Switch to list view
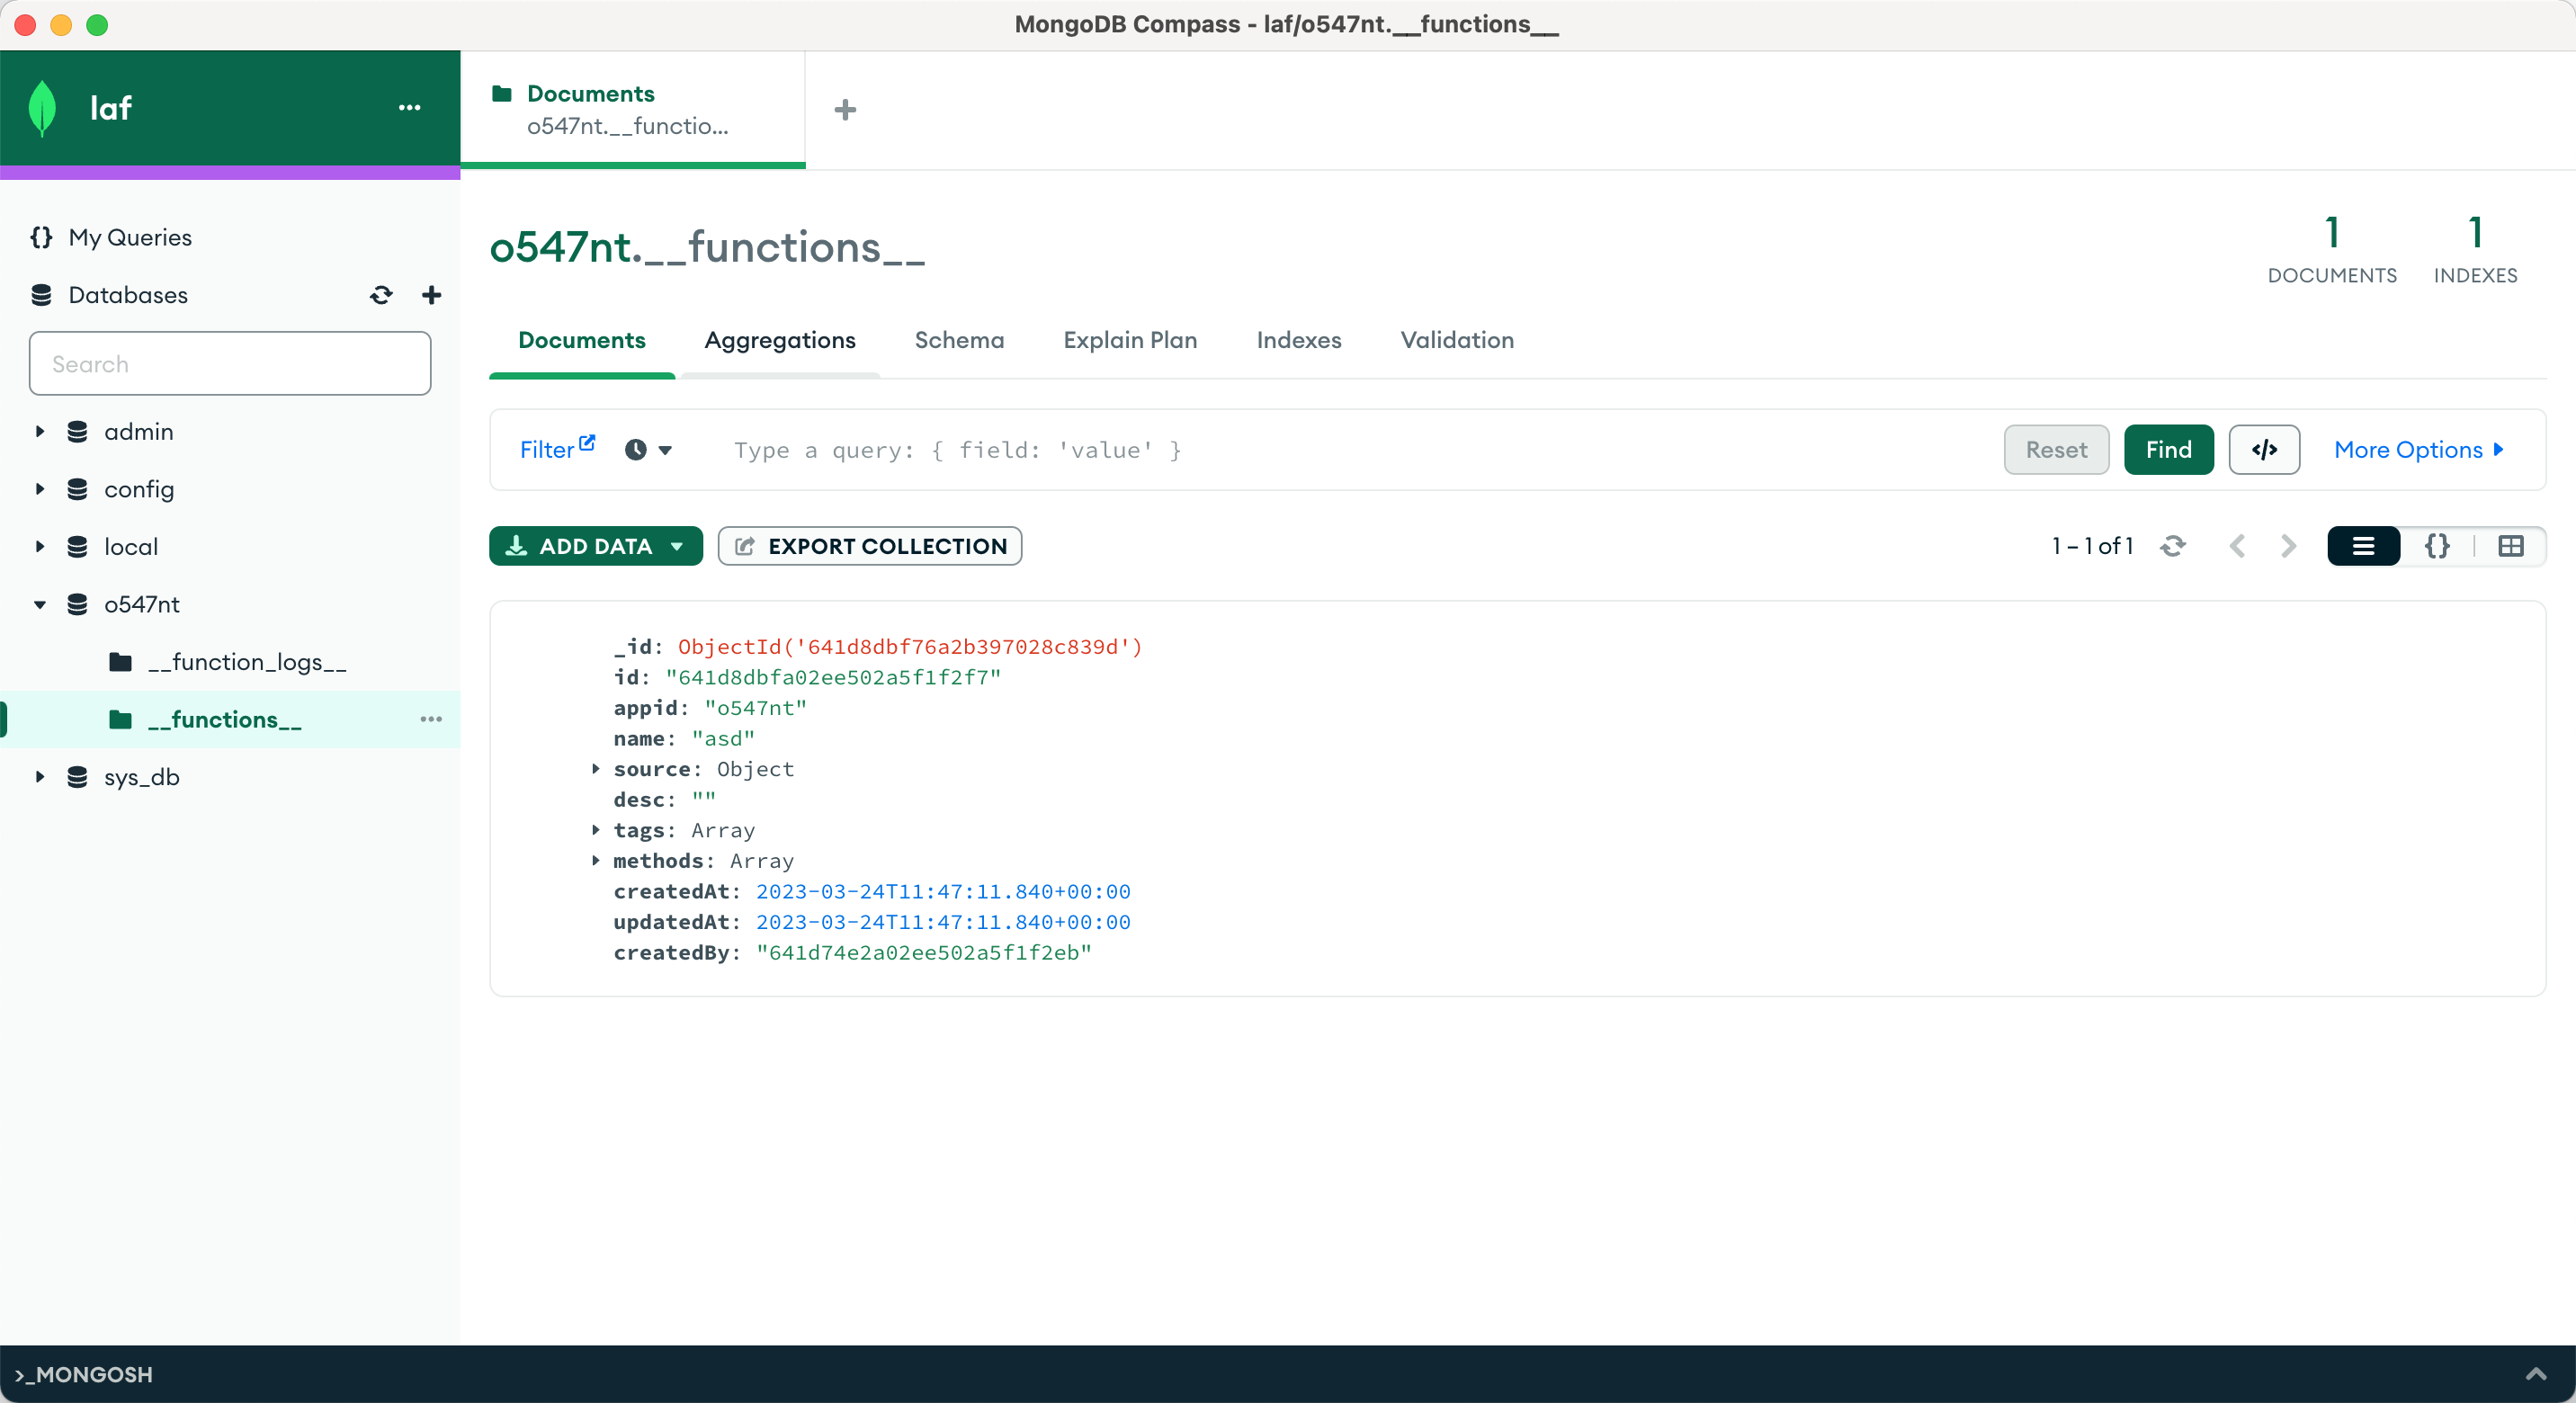Screen dimensions: 2576x1403 2363,546
